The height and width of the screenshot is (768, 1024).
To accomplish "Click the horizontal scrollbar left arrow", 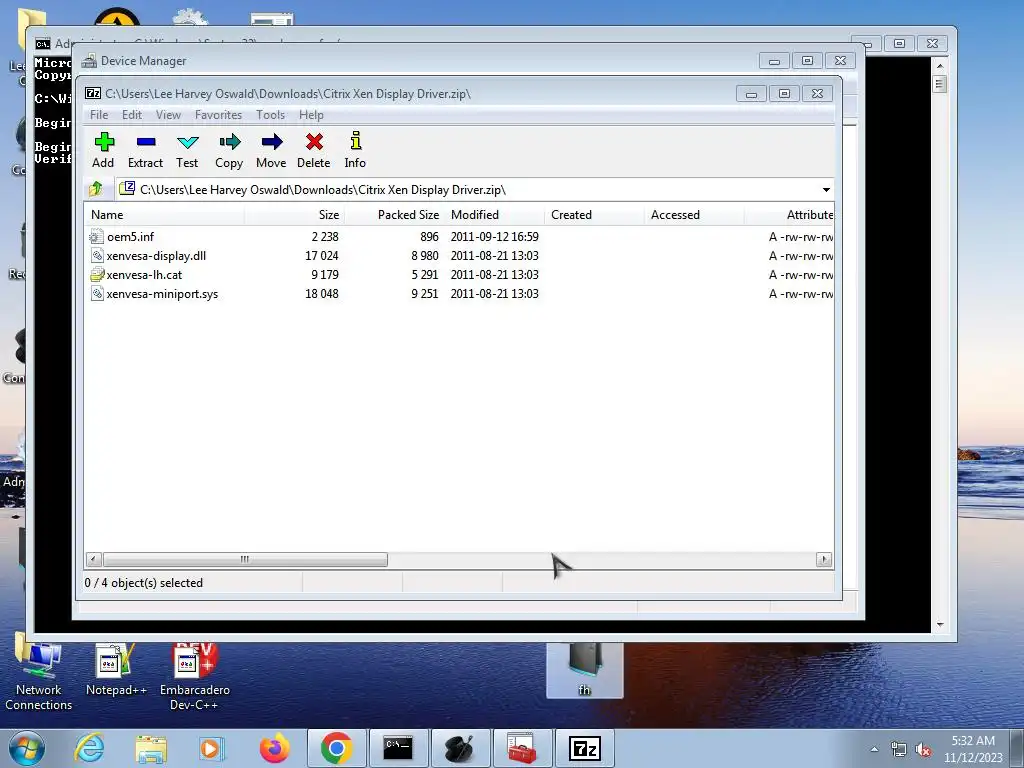I will (x=93, y=559).
